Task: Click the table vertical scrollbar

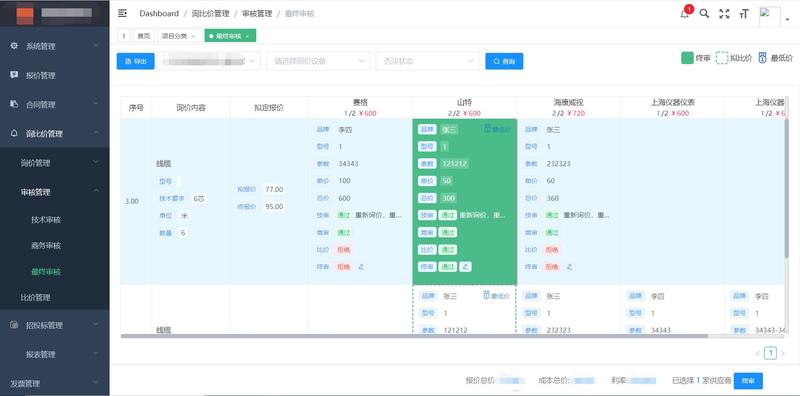Action: [786, 189]
